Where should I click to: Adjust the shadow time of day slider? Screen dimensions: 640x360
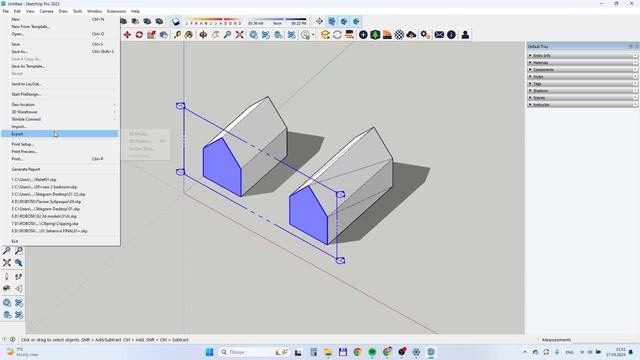click(277, 21)
